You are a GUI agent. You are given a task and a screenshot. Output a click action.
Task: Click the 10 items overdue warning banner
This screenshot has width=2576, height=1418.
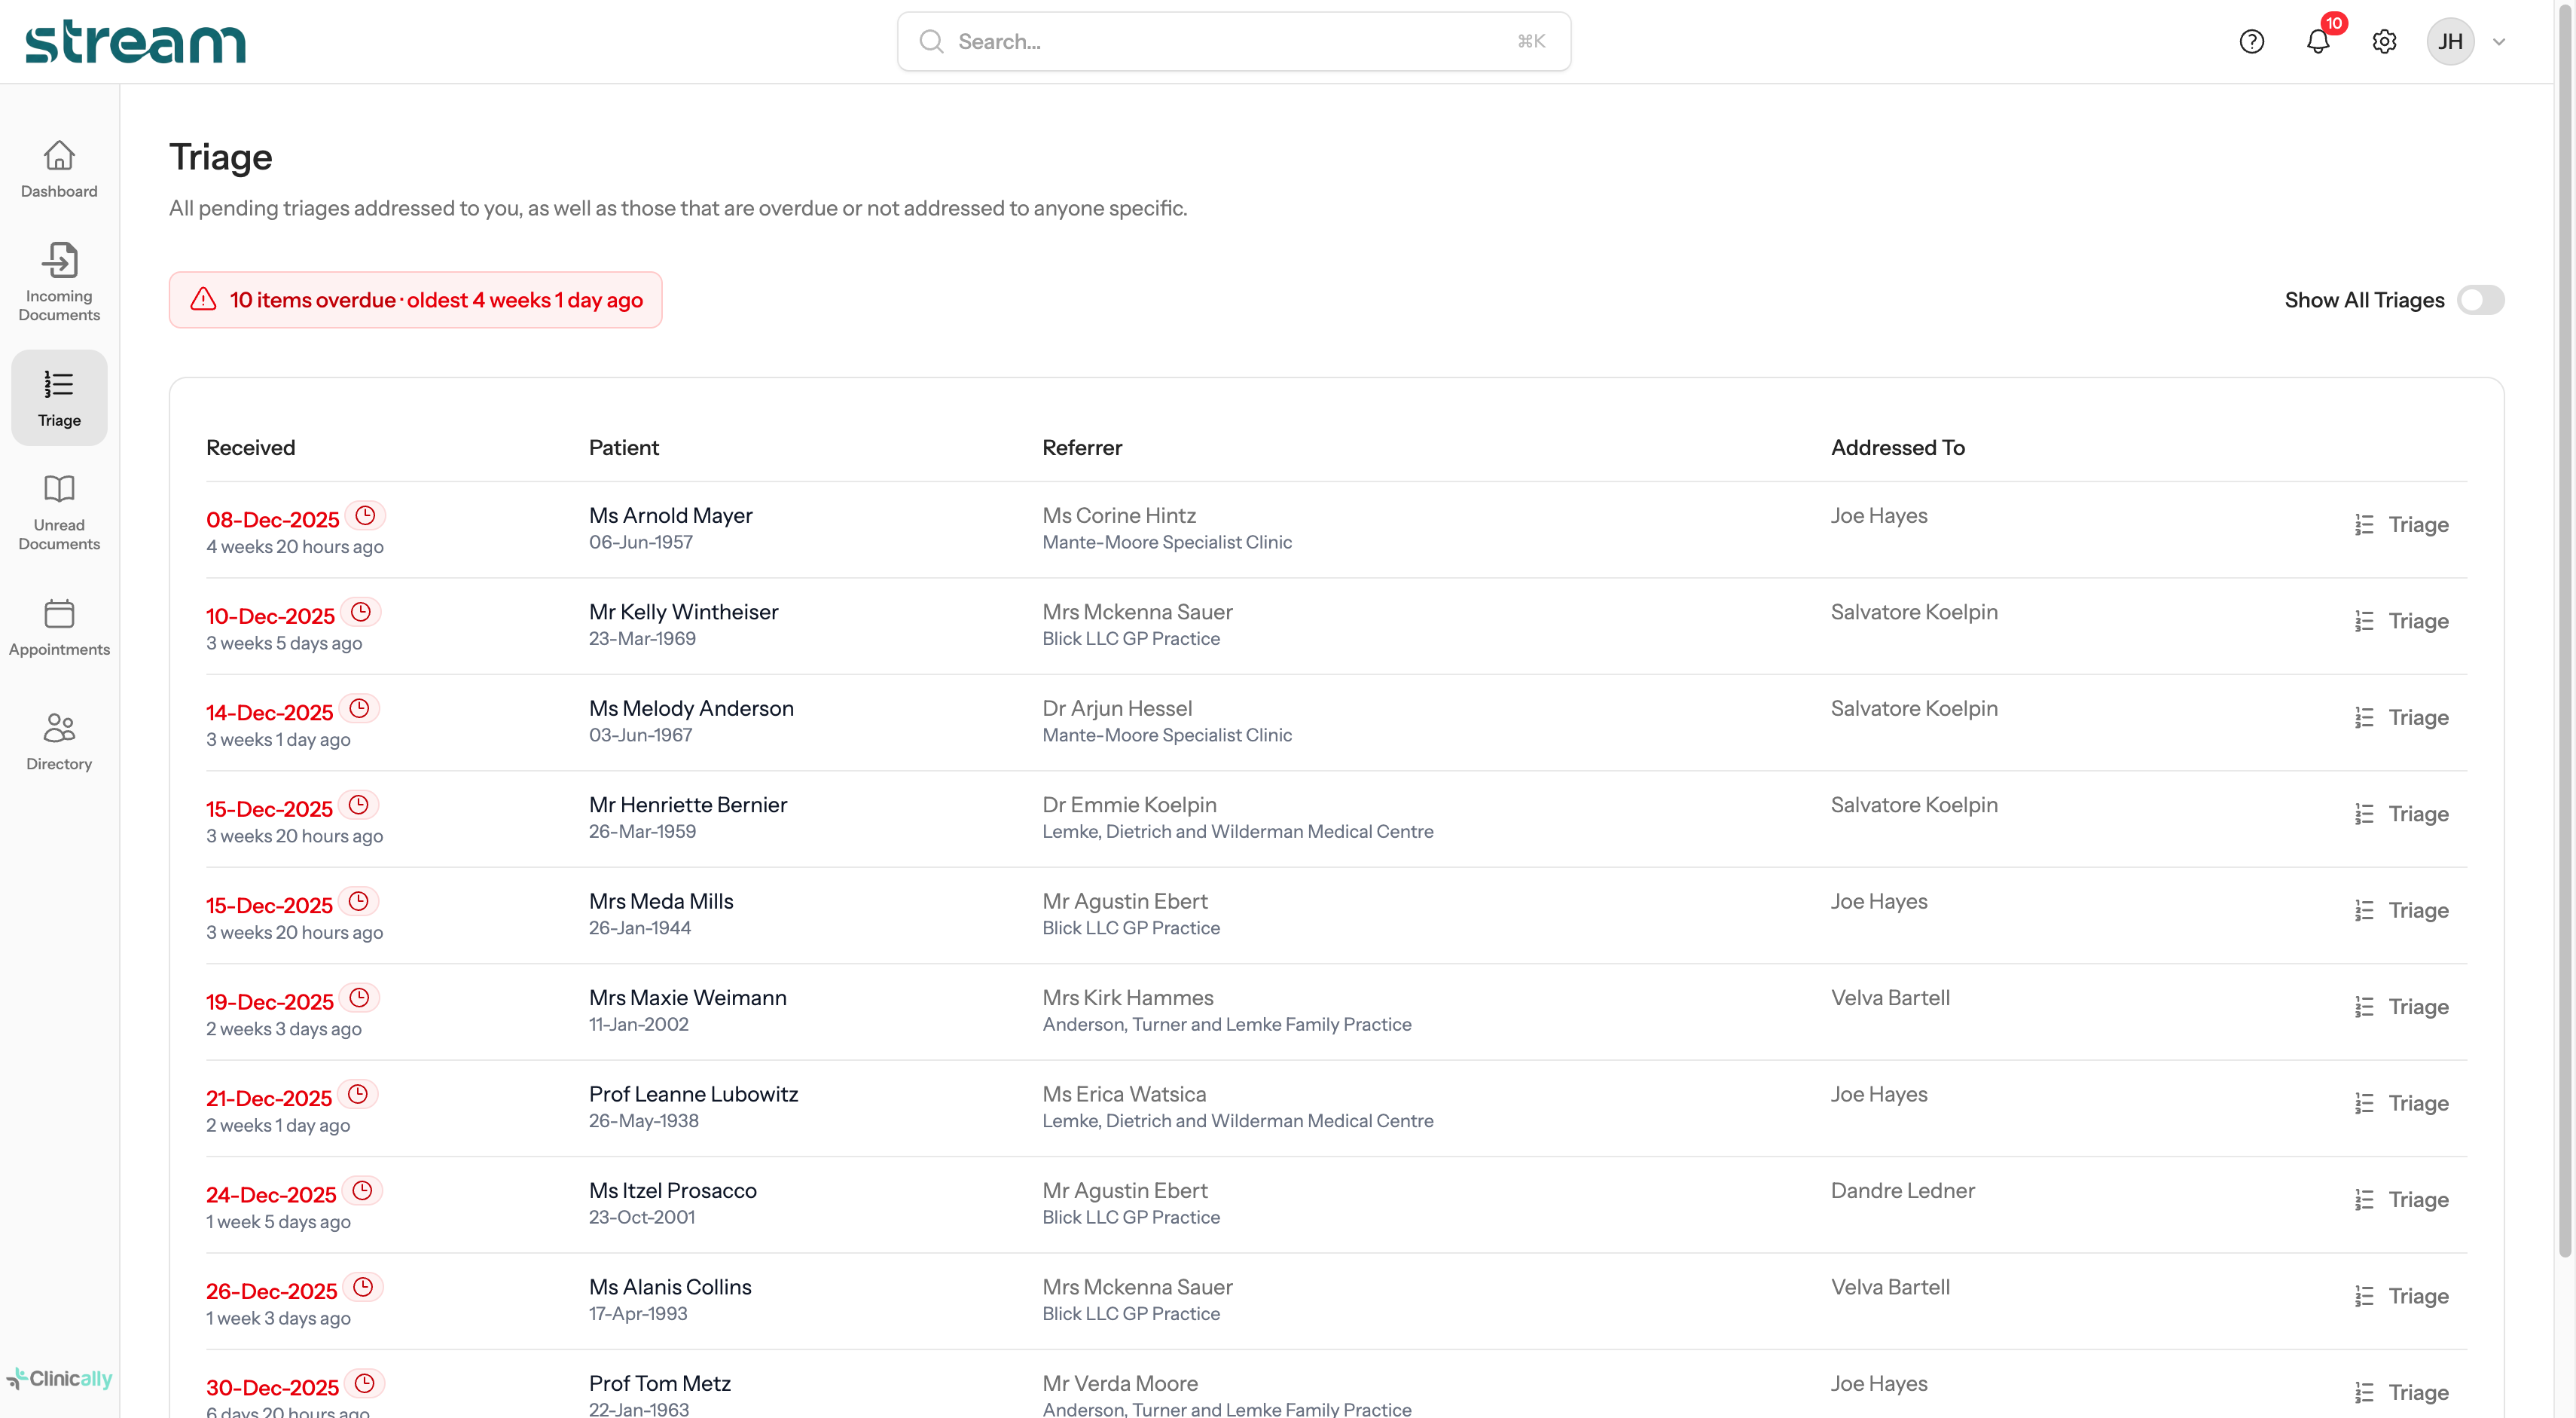pos(415,299)
